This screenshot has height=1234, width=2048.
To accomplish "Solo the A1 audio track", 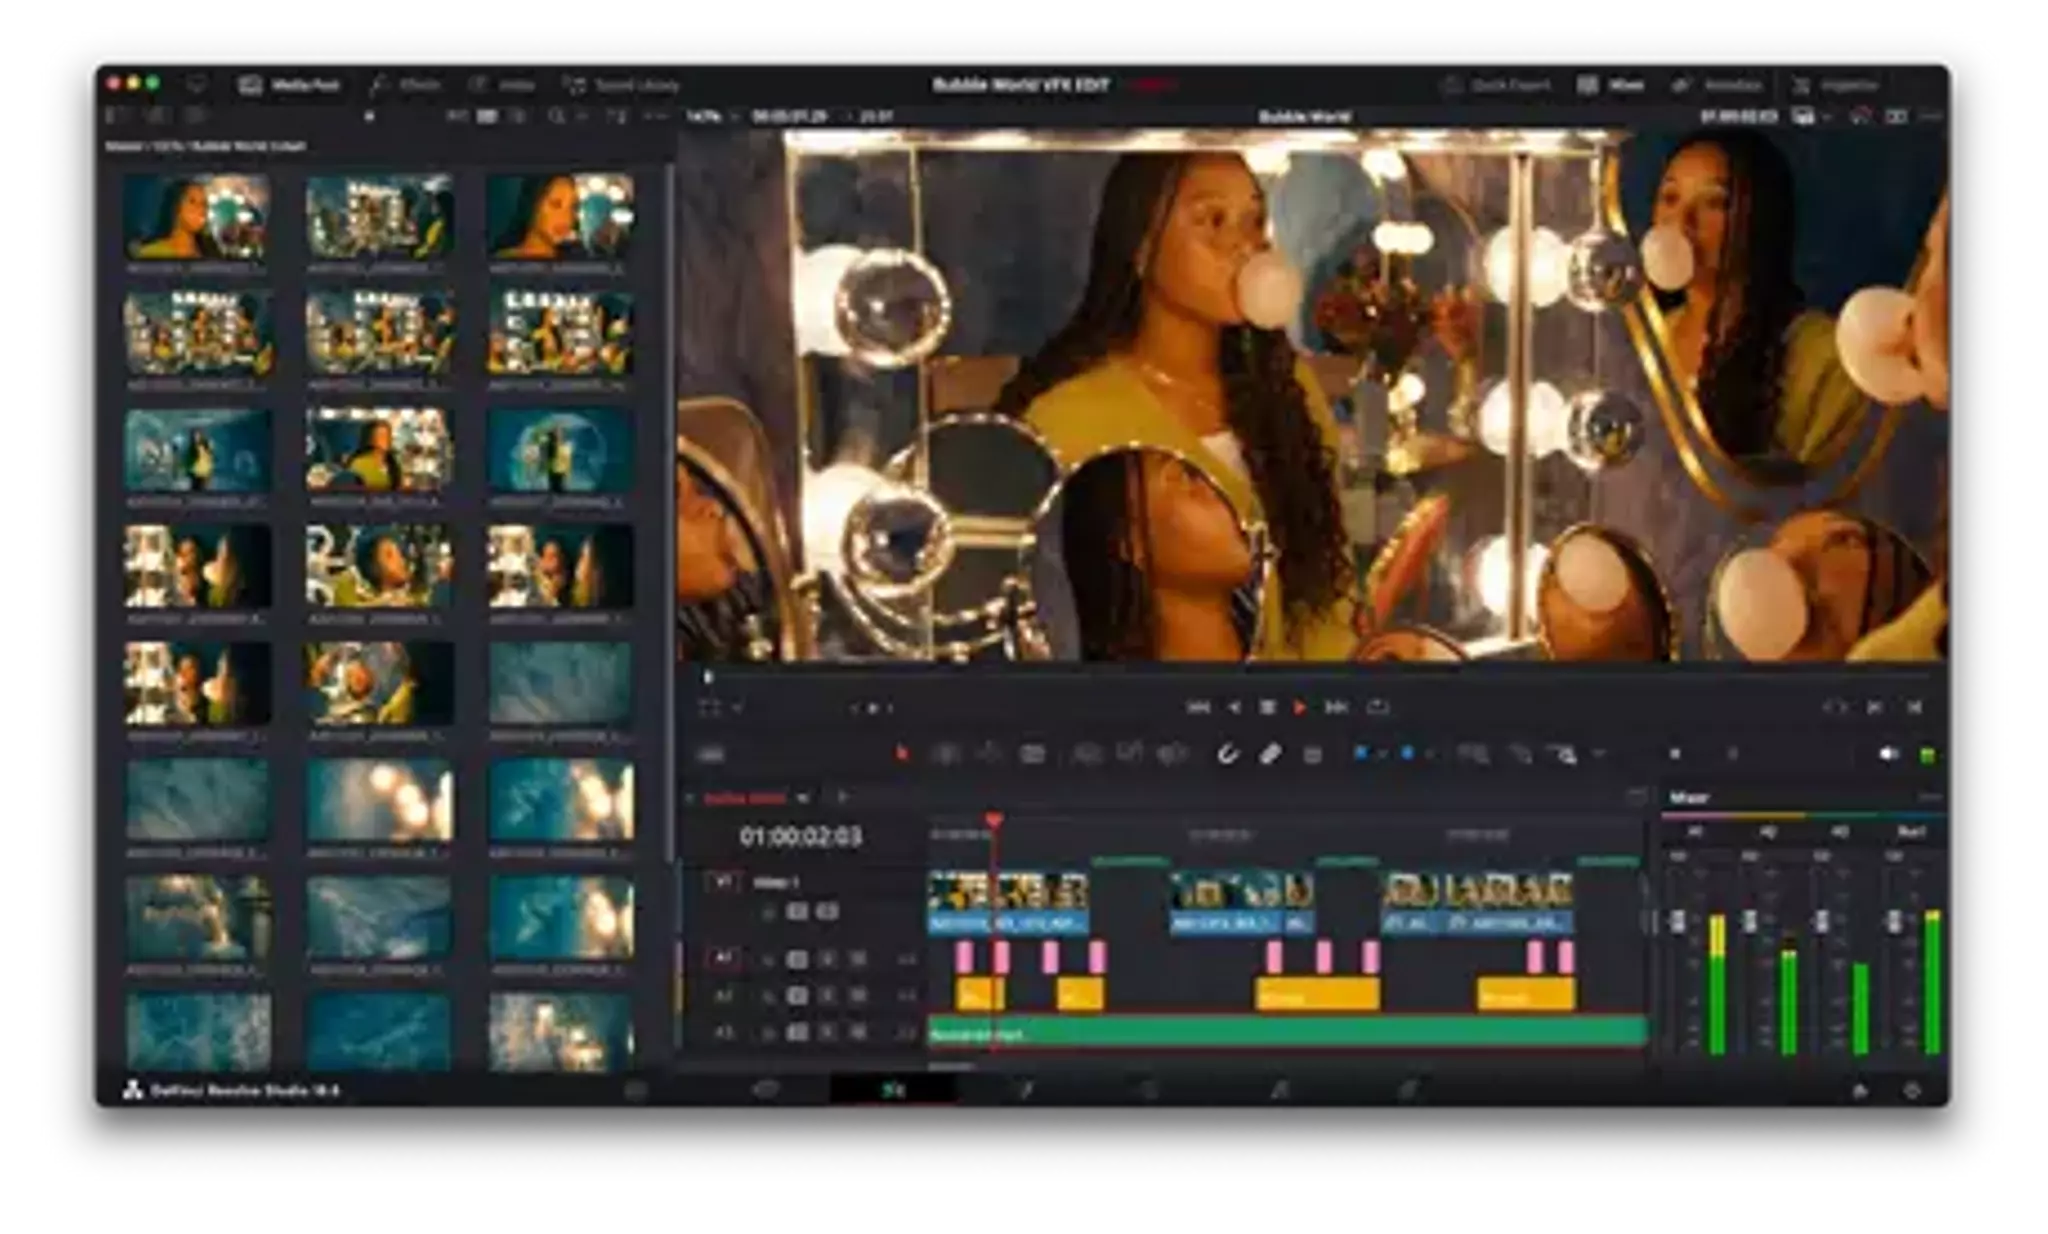I will point(827,959).
